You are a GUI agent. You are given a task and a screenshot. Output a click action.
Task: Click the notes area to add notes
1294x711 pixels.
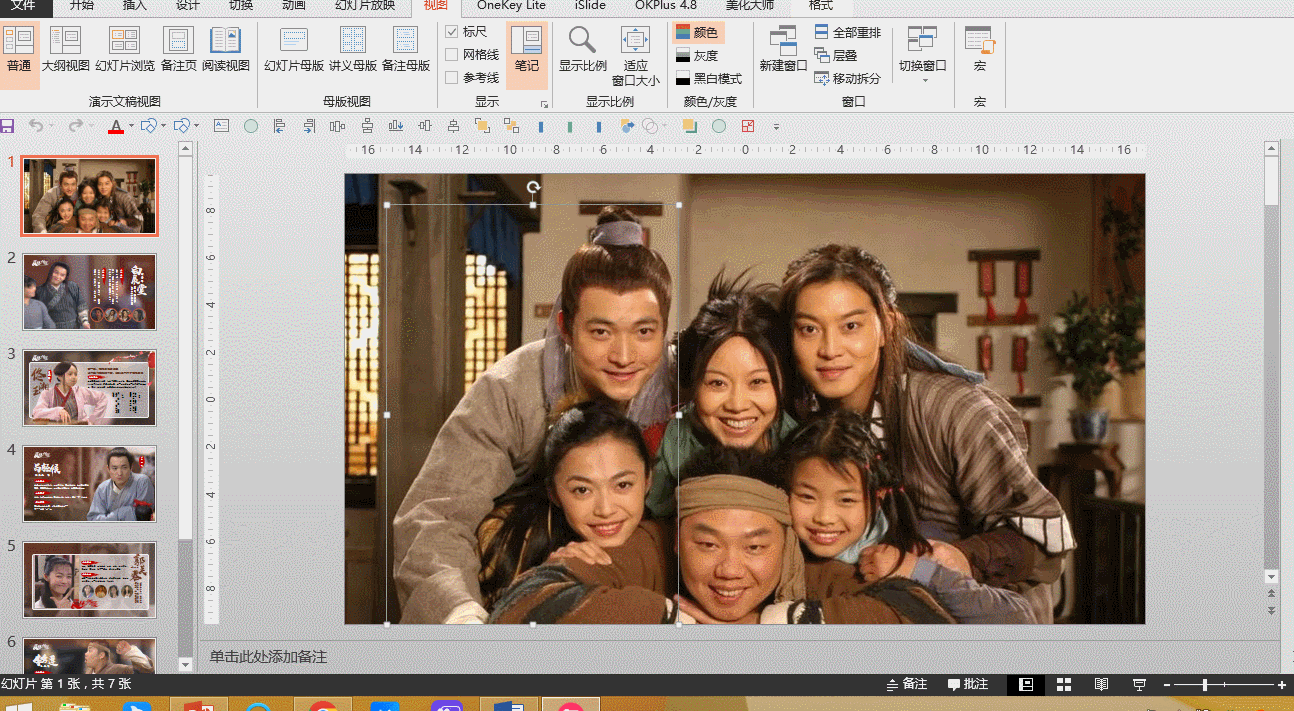740,657
